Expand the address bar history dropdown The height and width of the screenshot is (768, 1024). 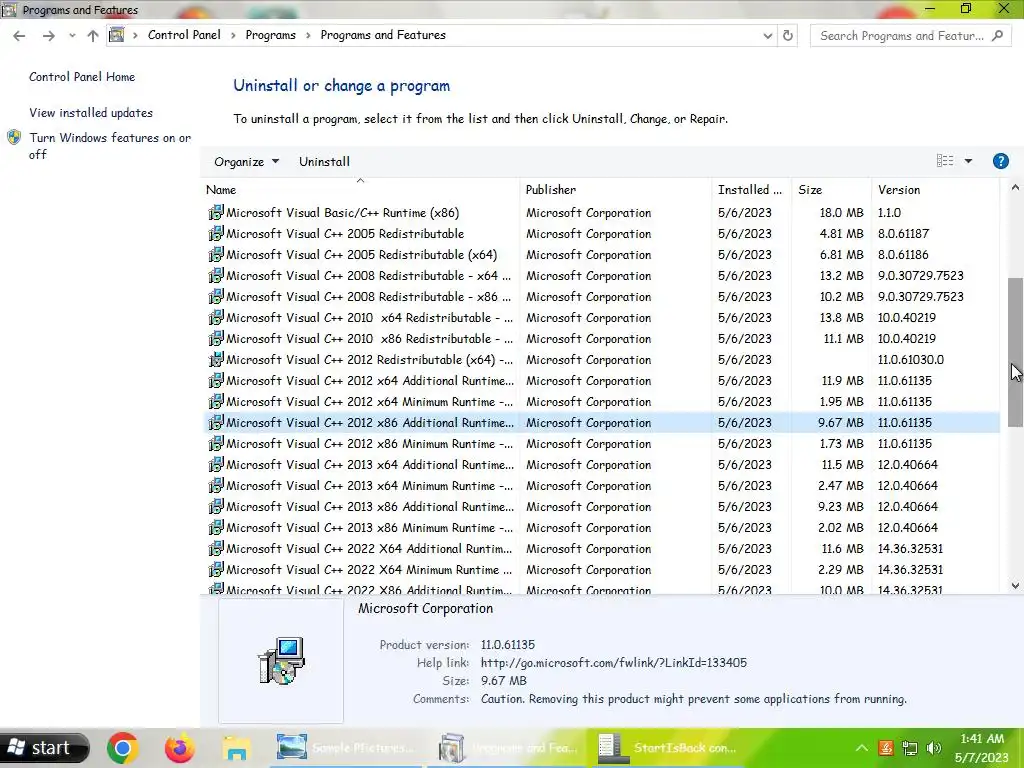tap(768, 36)
